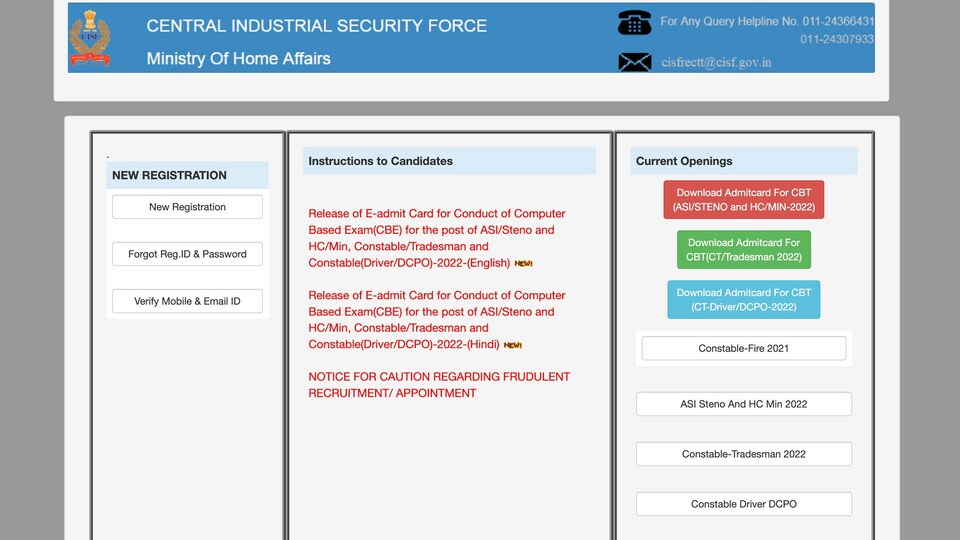Screen dimensions: 960x540
Task: Click the NEW badge beside the English notice
Action: click(523, 263)
